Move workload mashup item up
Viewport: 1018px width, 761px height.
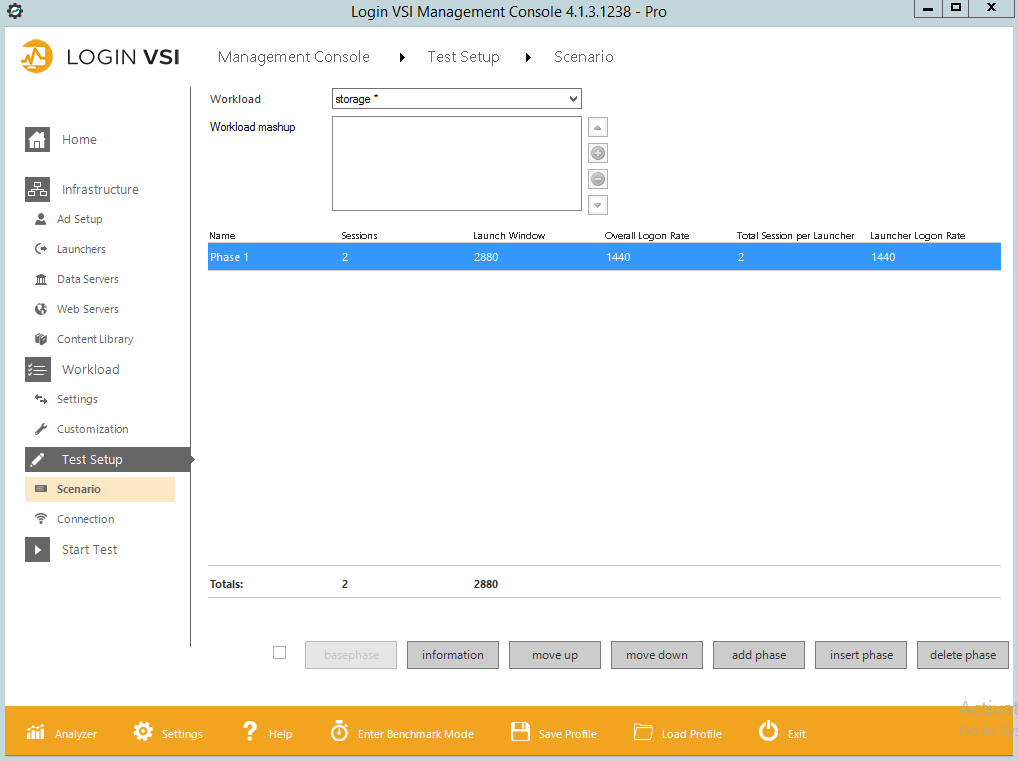point(597,127)
